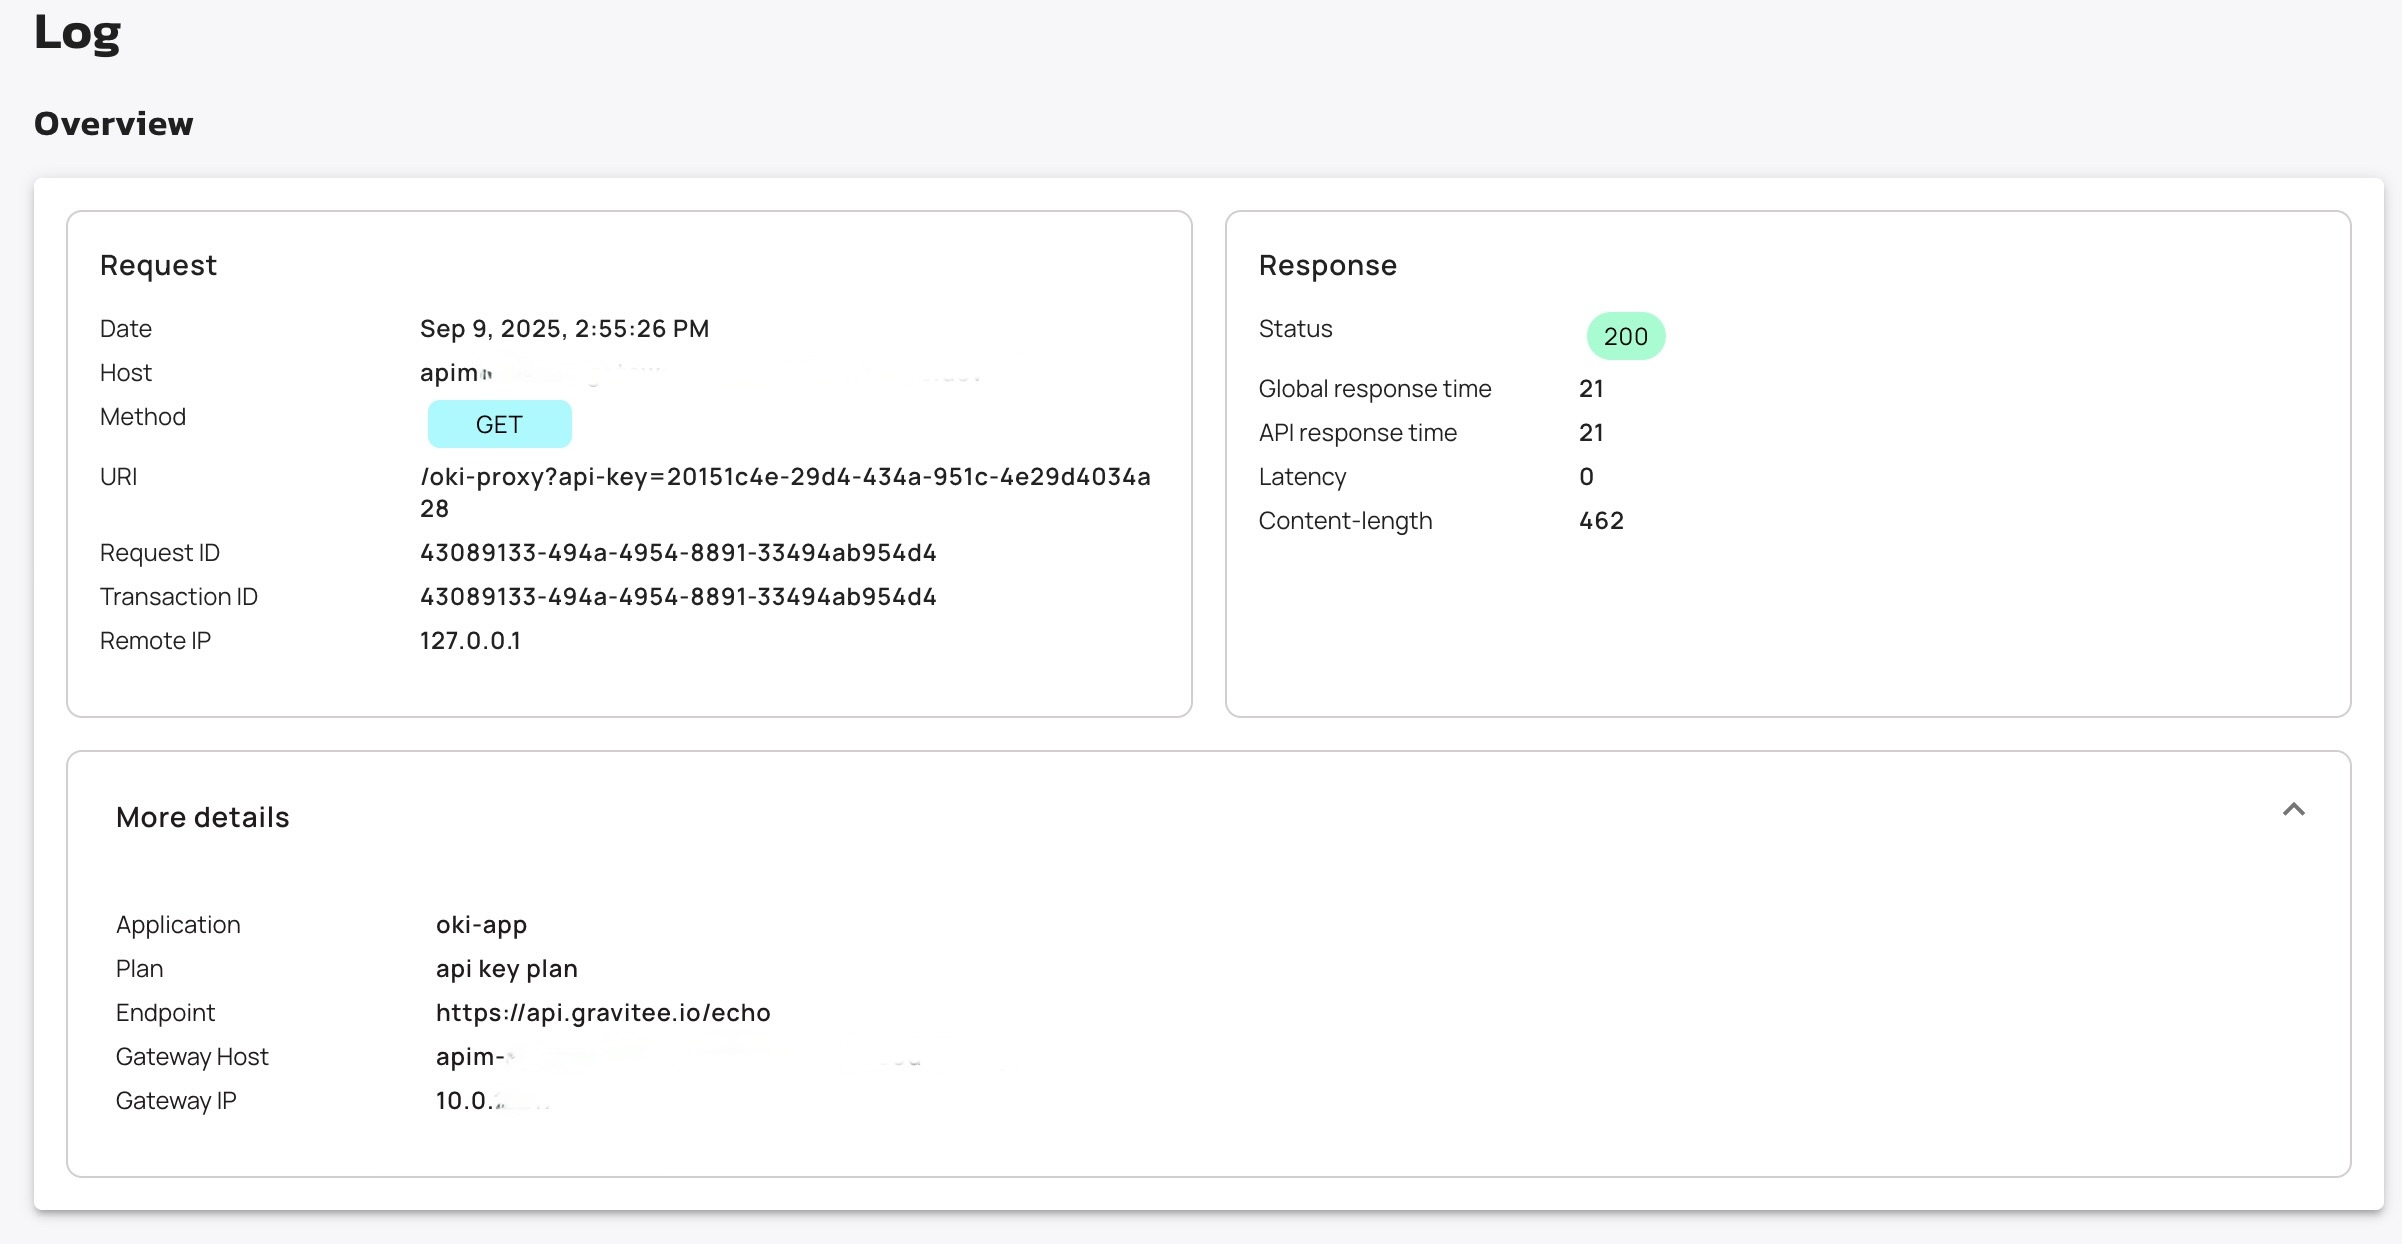Click the GET method badge
Screen dimensions: 2402x1244
[499, 425]
